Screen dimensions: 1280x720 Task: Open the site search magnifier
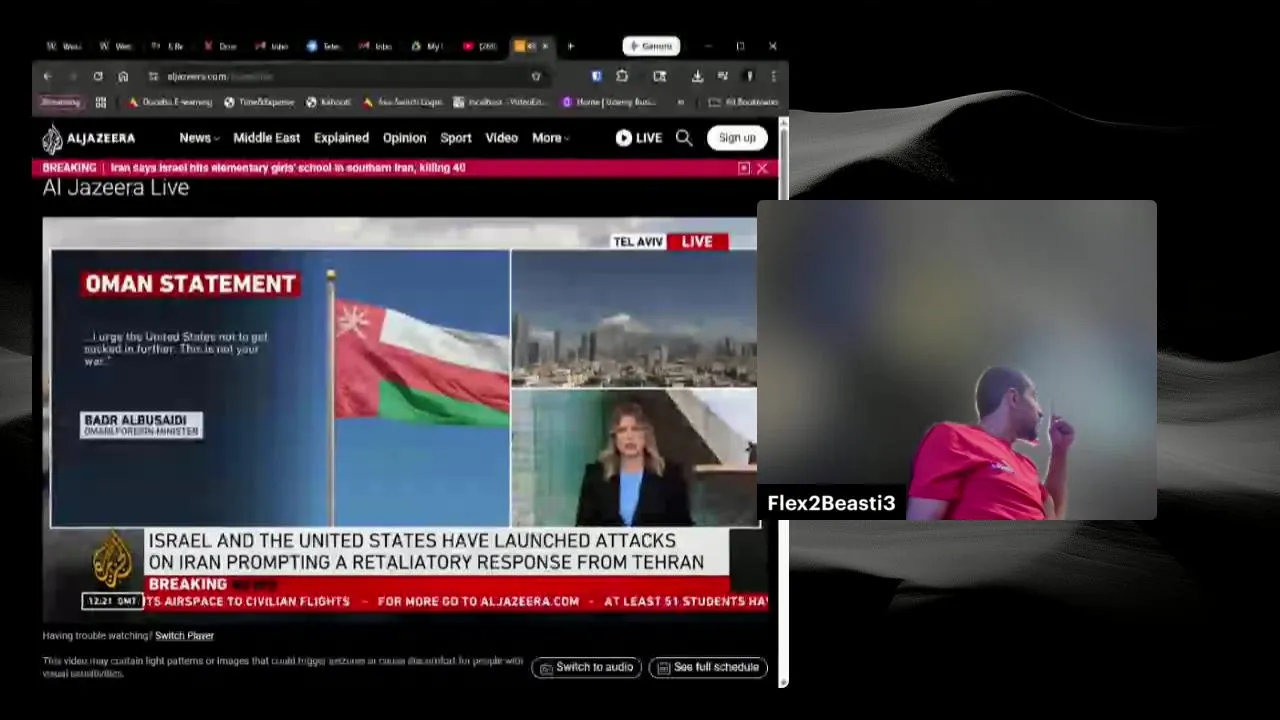(684, 138)
